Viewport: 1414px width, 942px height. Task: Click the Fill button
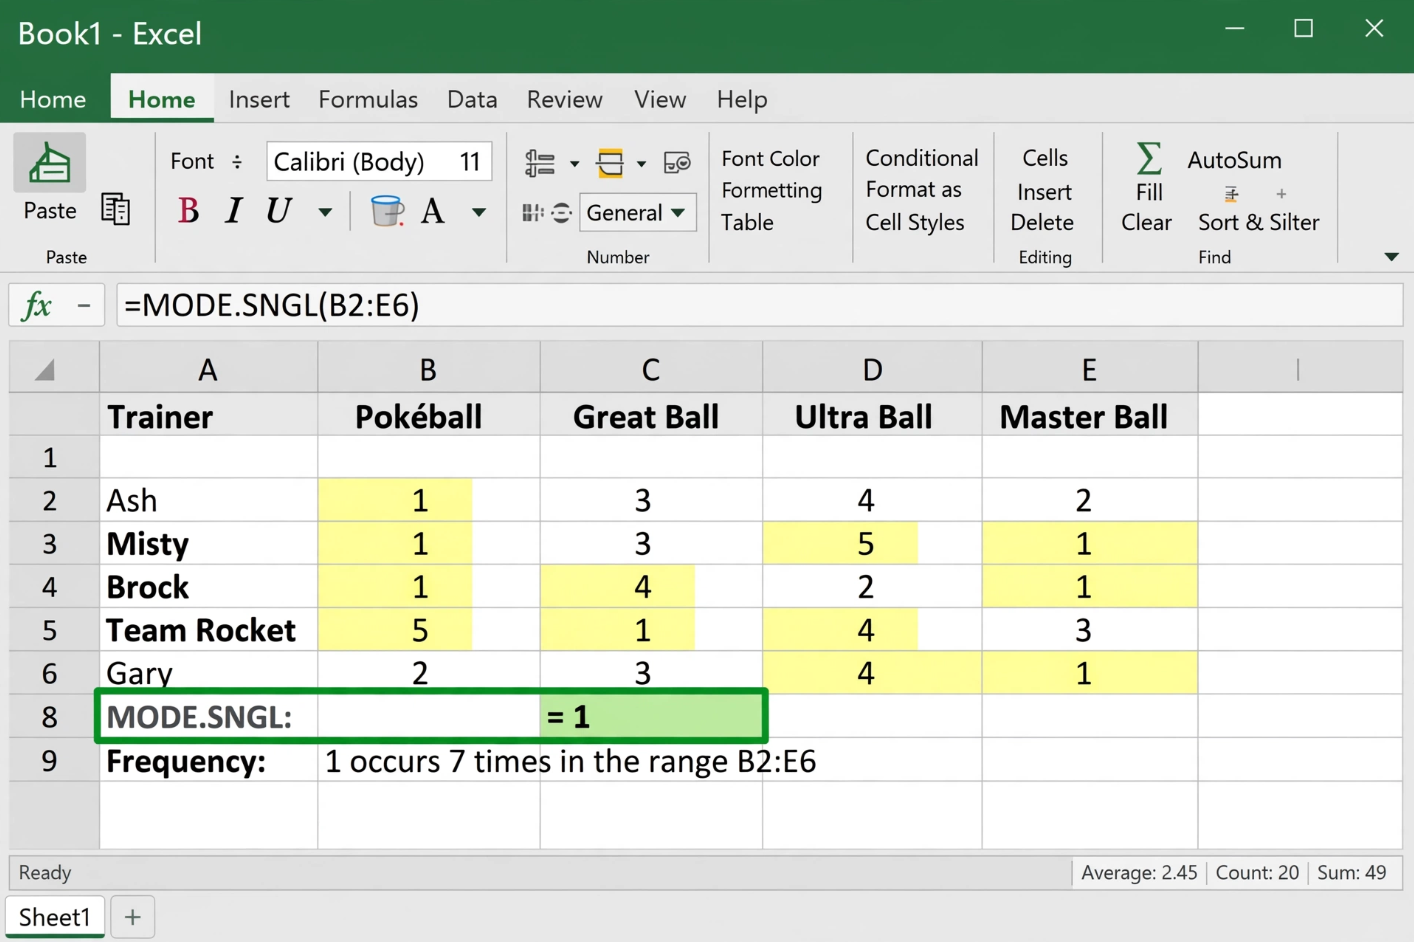[1149, 192]
